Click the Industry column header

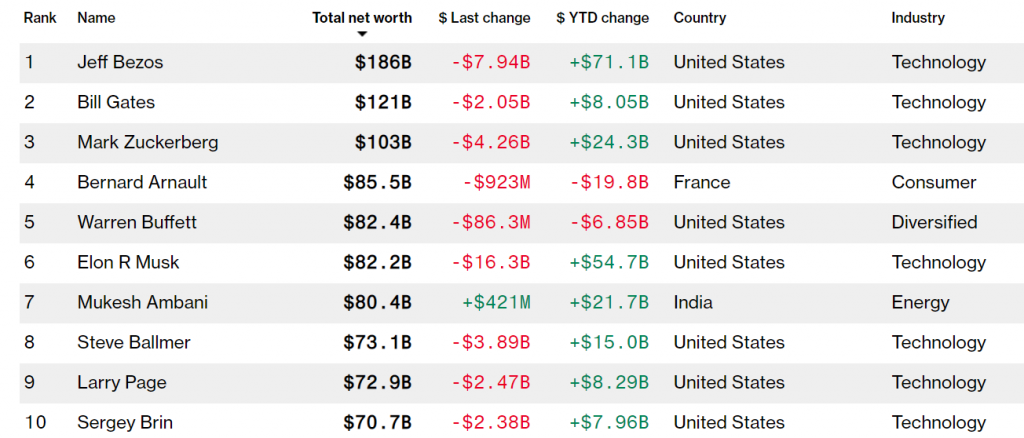point(918,18)
